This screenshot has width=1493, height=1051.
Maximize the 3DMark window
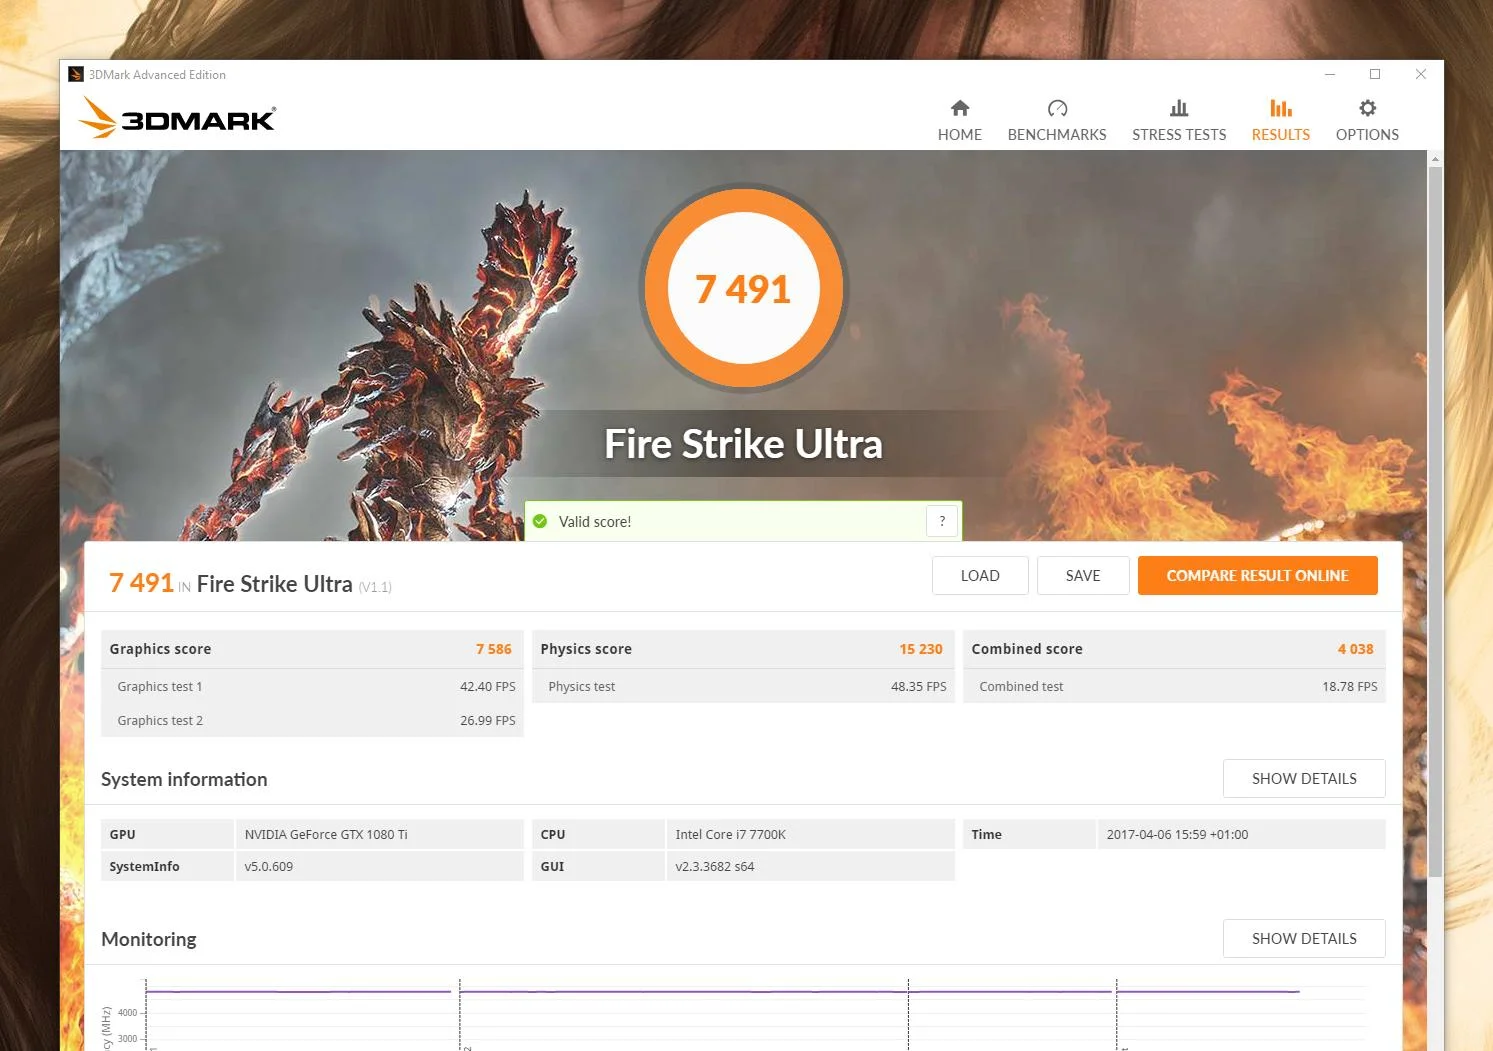[1375, 74]
